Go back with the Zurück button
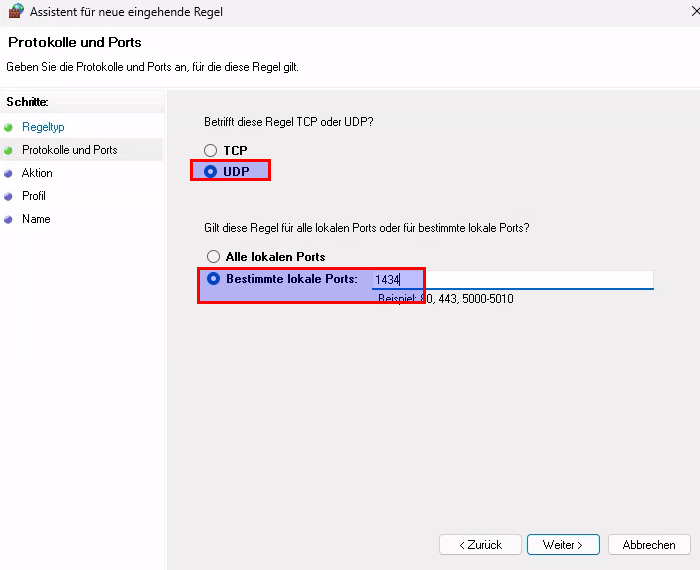 tap(479, 545)
